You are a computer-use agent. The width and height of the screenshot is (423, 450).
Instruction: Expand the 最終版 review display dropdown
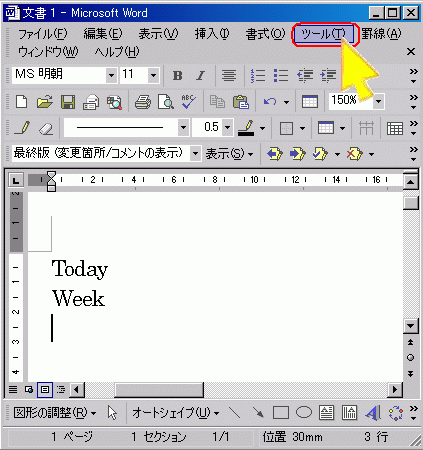point(196,154)
